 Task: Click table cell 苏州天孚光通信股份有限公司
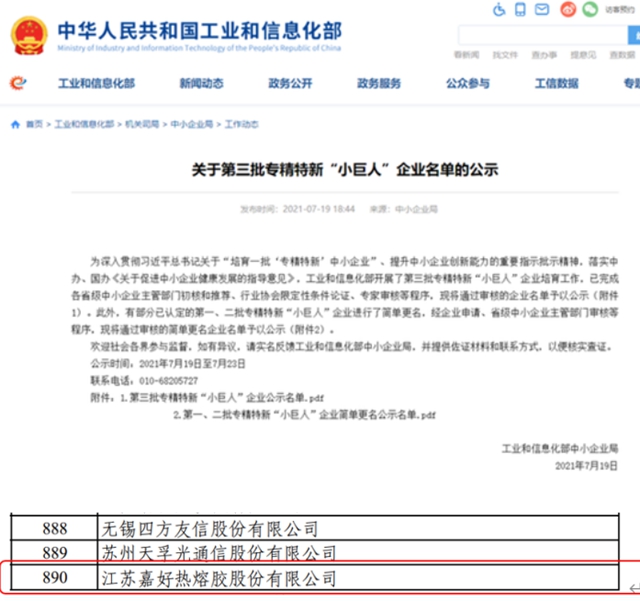[358, 553]
